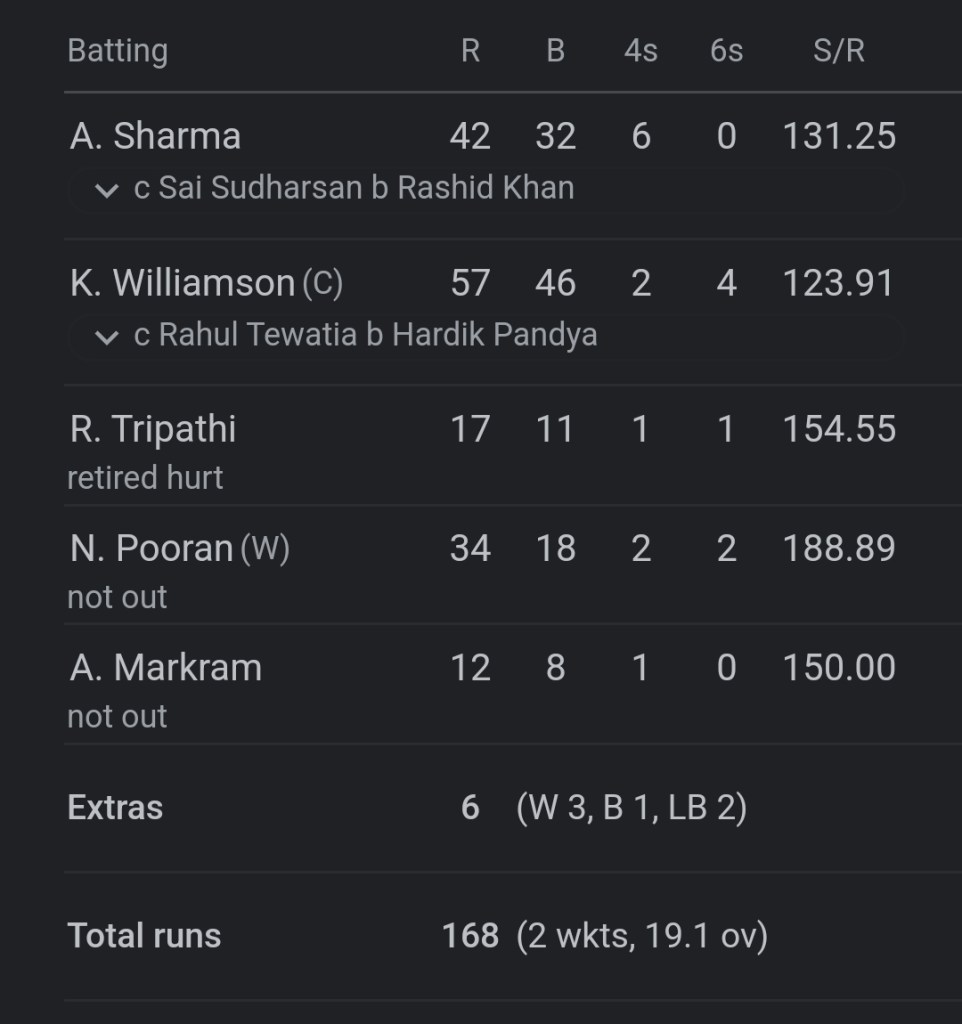
Task: Select the Extras row label
Action: click(x=115, y=808)
